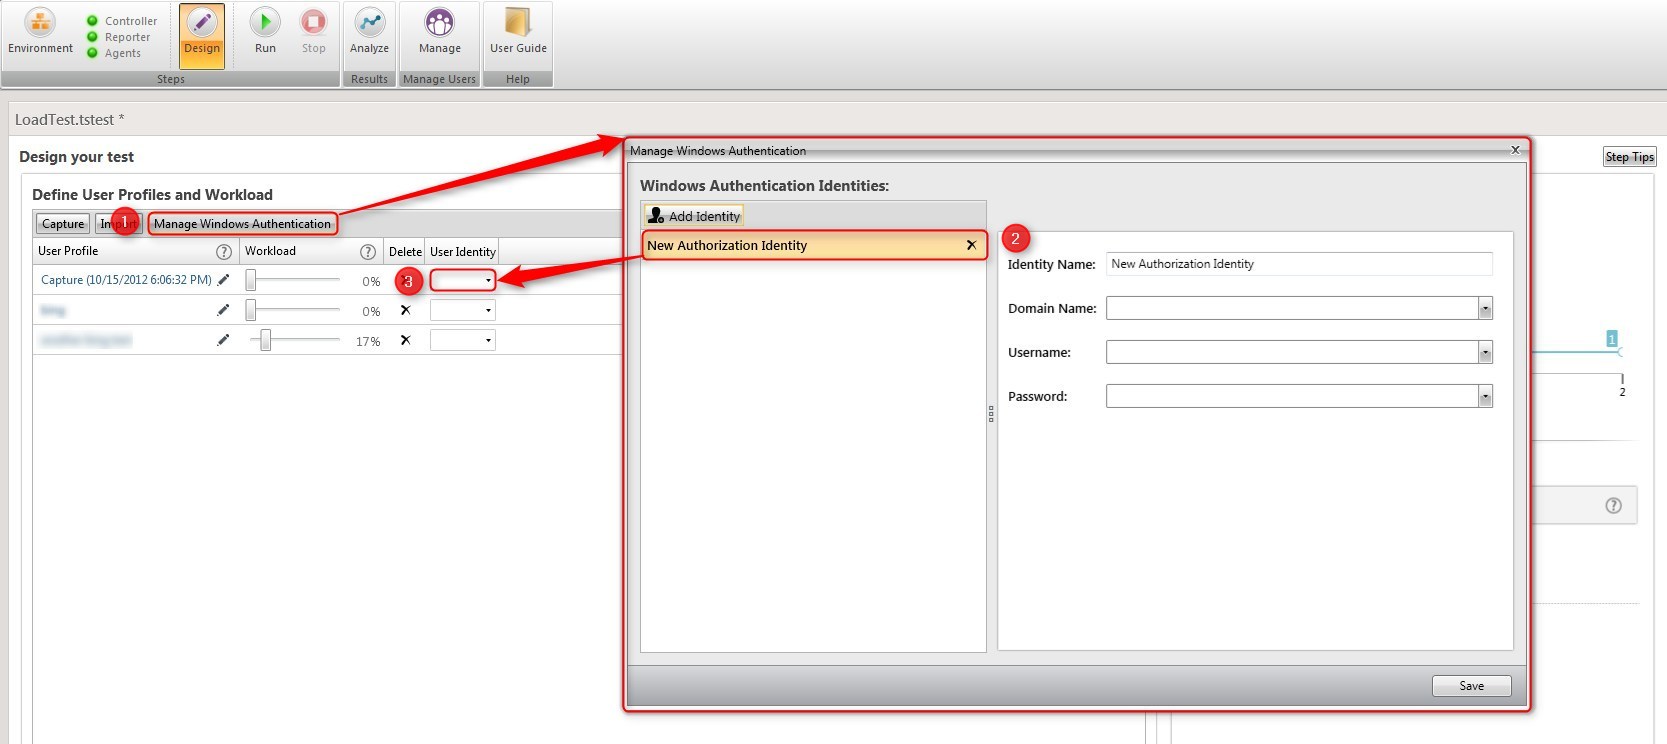Delete the second user profile row
The width and height of the screenshot is (1667, 744).
(405, 310)
